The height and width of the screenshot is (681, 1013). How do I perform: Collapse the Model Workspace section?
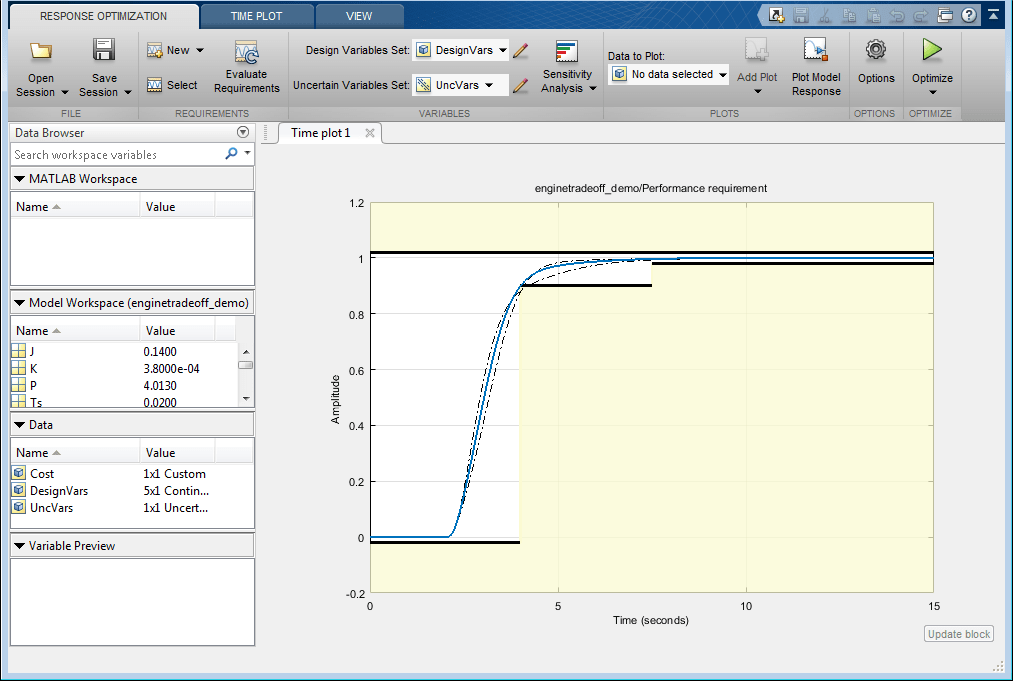pos(20,302)
